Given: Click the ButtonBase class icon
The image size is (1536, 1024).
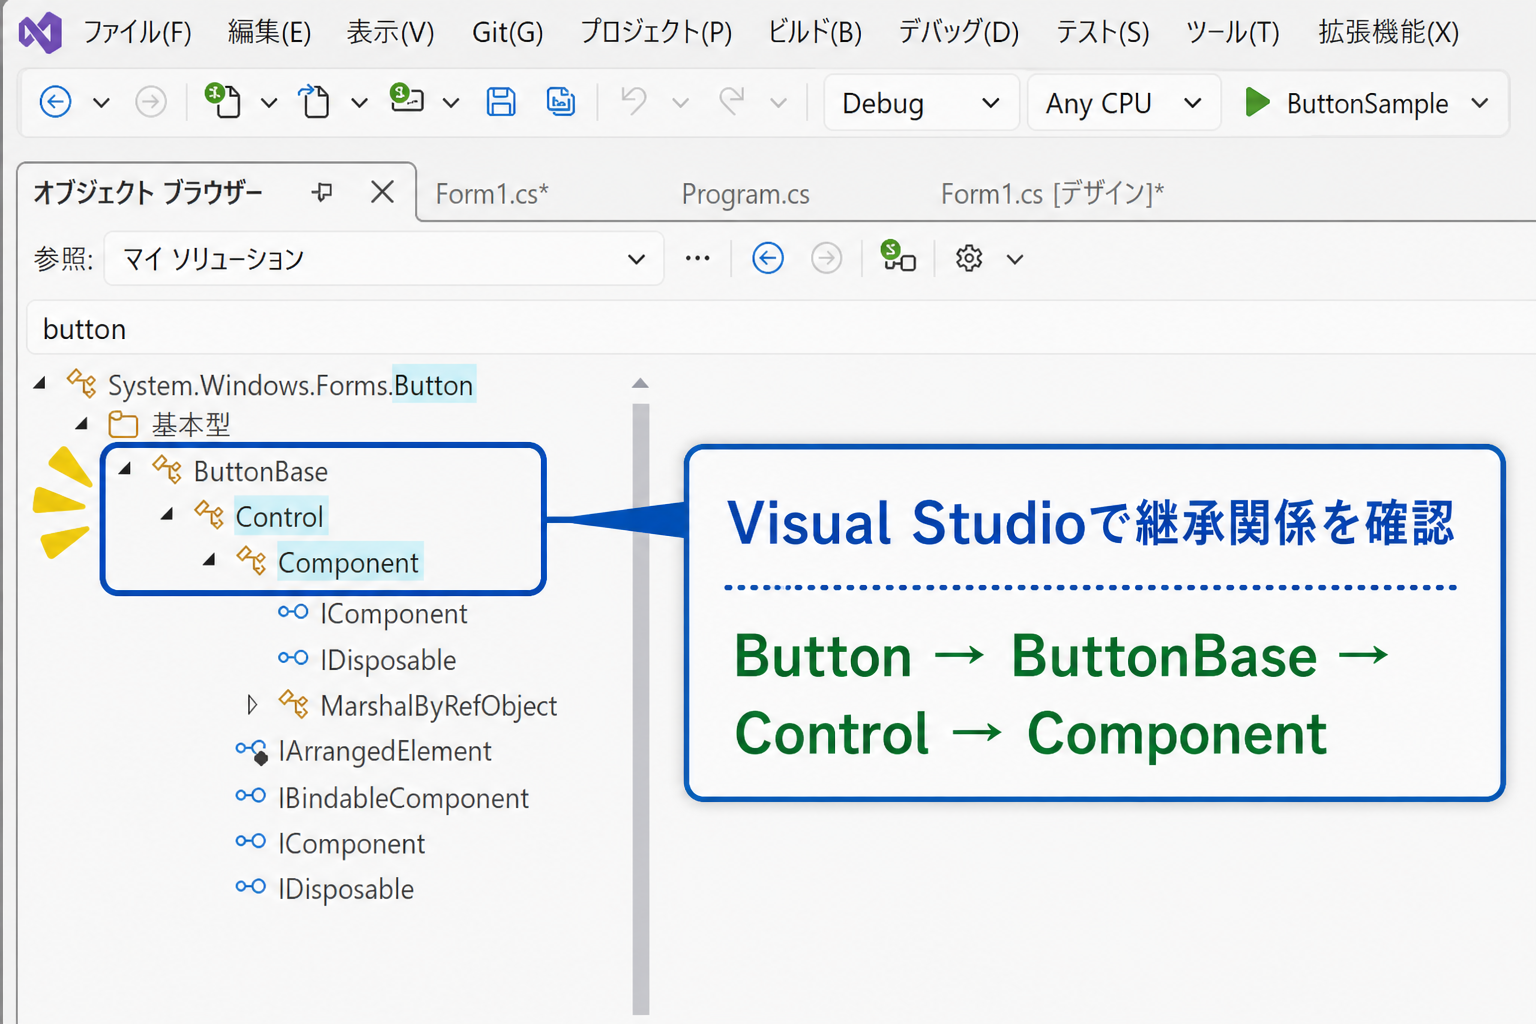Looking at the screenshot, I should (x=167, y=469).
